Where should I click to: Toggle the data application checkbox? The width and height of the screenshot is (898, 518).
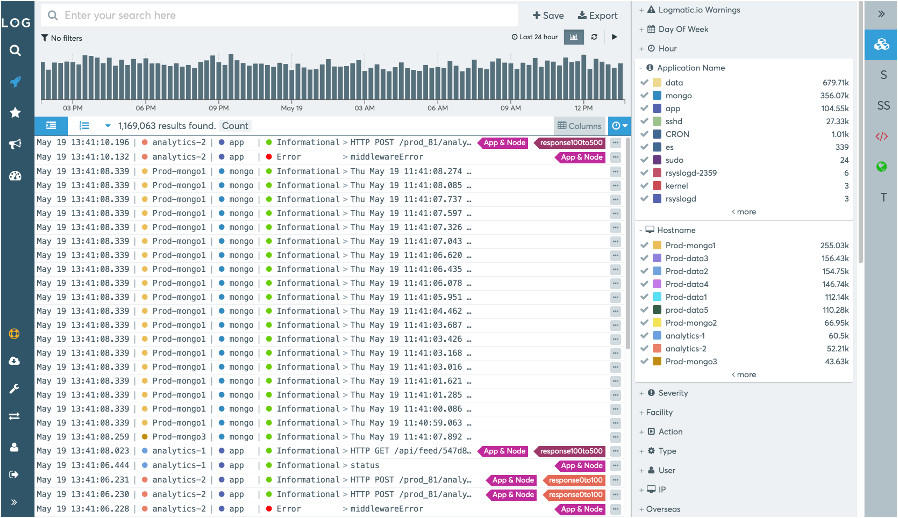[644, 83]
